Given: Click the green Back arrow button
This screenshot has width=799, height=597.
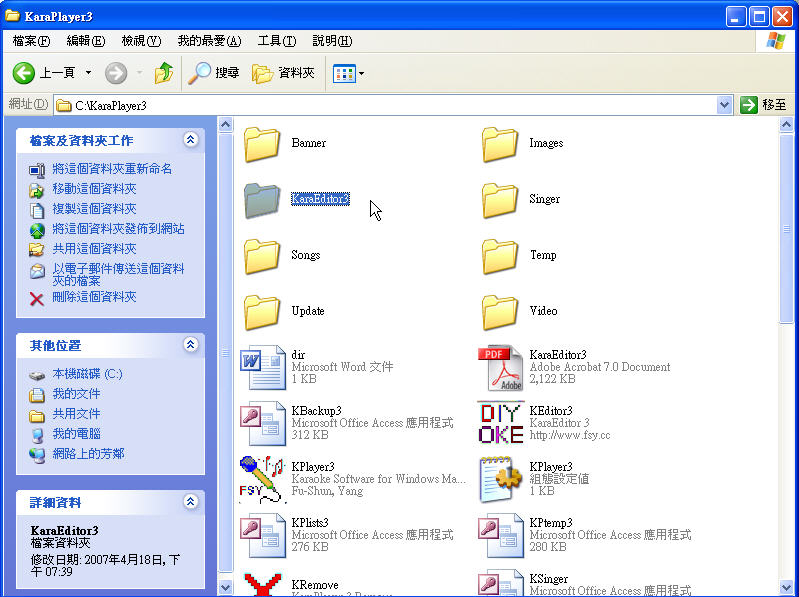Looking at the screenshot, I should click(23, 73).
